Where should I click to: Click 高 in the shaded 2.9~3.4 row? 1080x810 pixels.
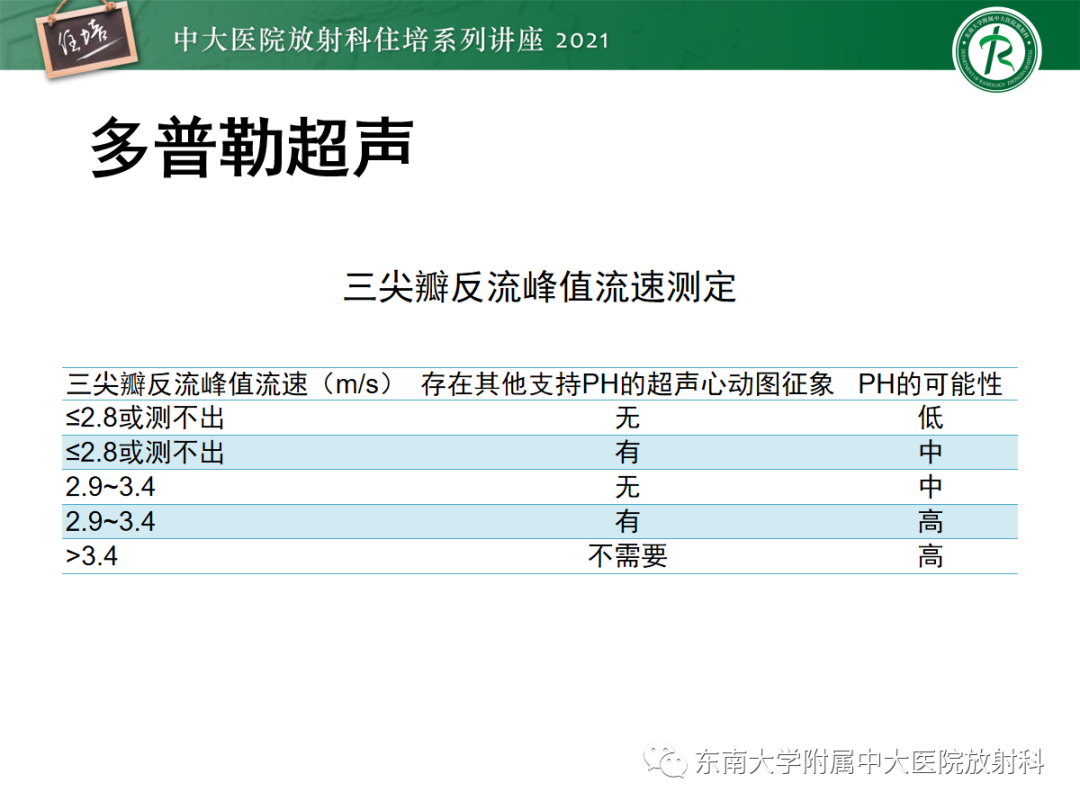click(930, 521)
